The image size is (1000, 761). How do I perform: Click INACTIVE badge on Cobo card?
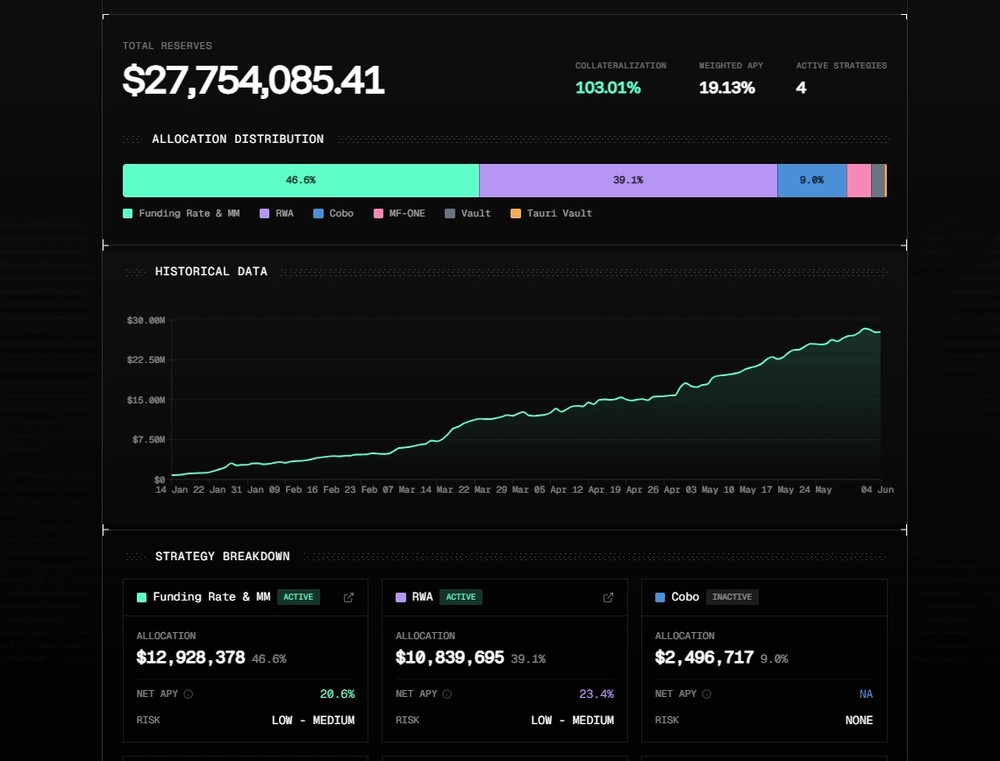pos(732,597)
